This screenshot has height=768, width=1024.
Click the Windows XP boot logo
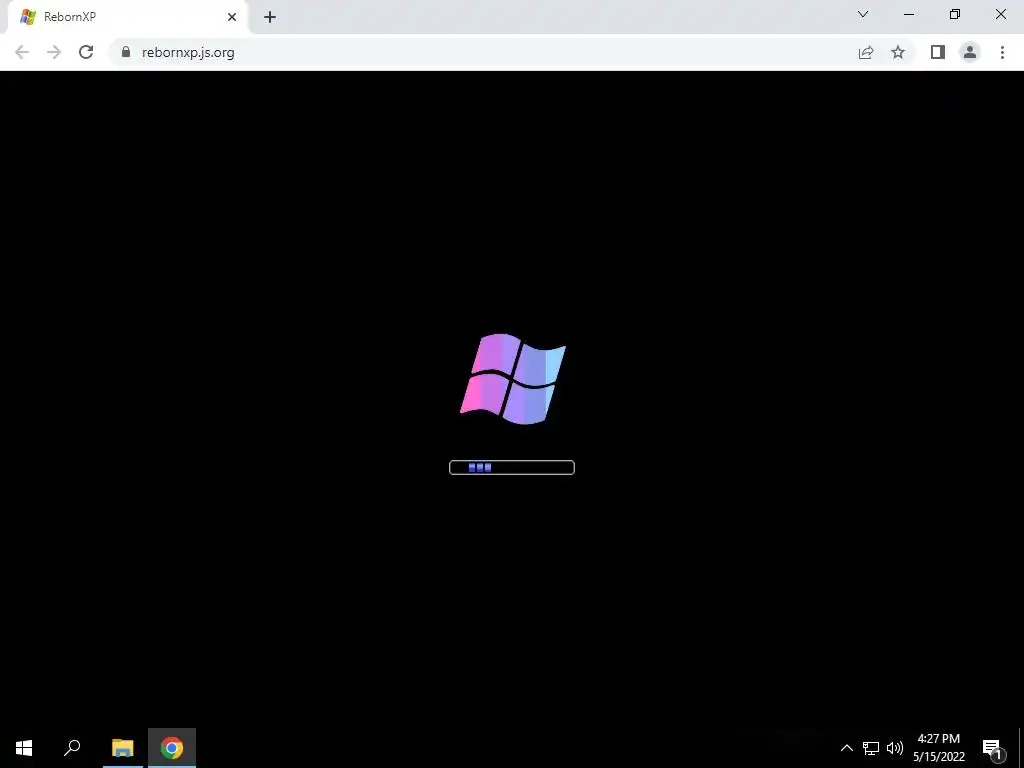coord(513,379)
